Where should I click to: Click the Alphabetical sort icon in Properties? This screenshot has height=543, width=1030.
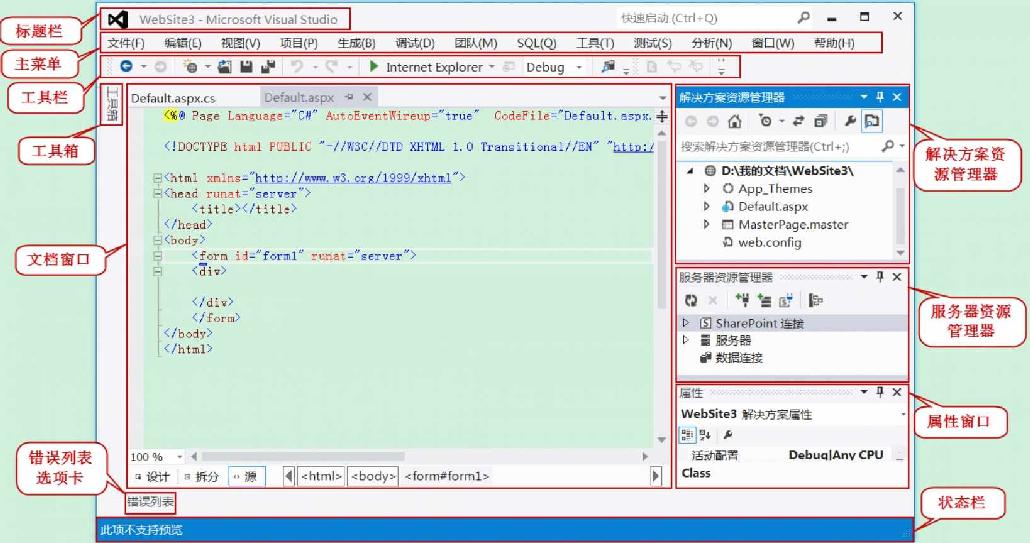(705, 435)
